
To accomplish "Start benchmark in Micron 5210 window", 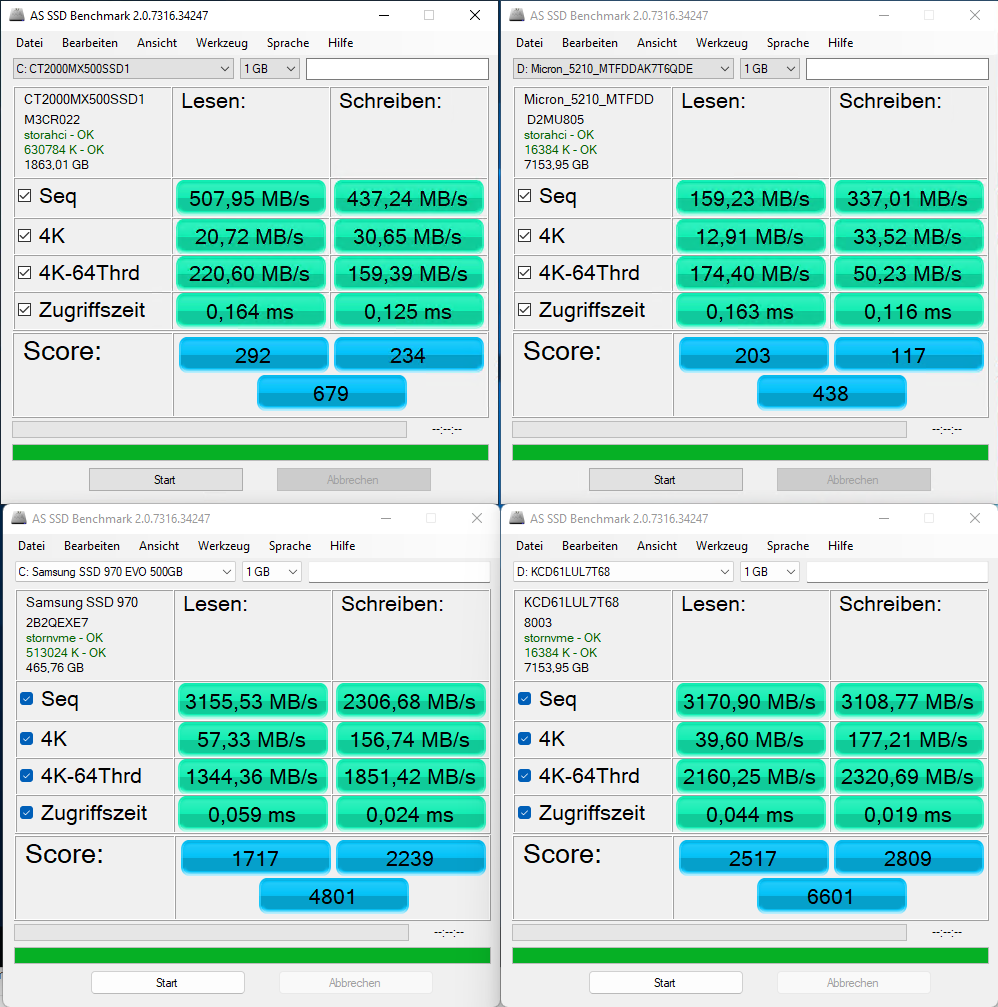I will [x=665, y=480].
